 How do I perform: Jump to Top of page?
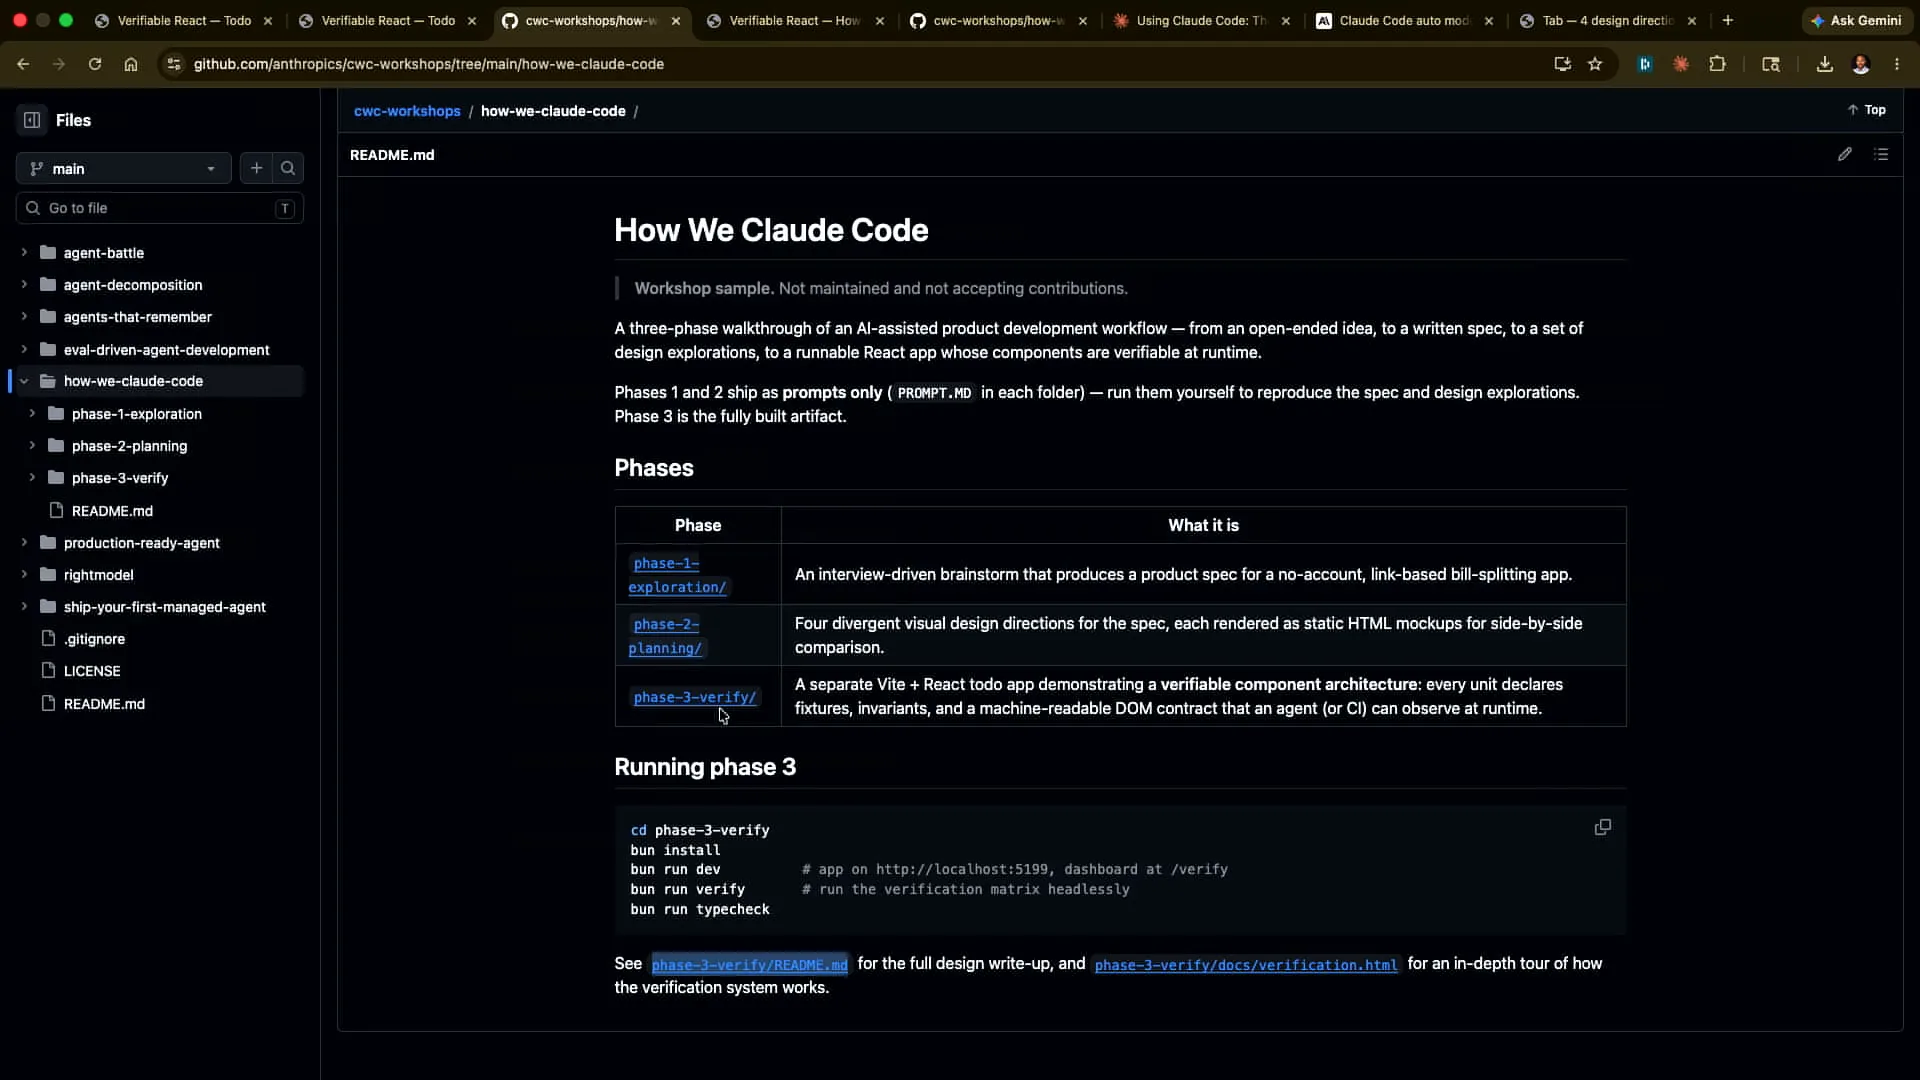(1866, 110)
